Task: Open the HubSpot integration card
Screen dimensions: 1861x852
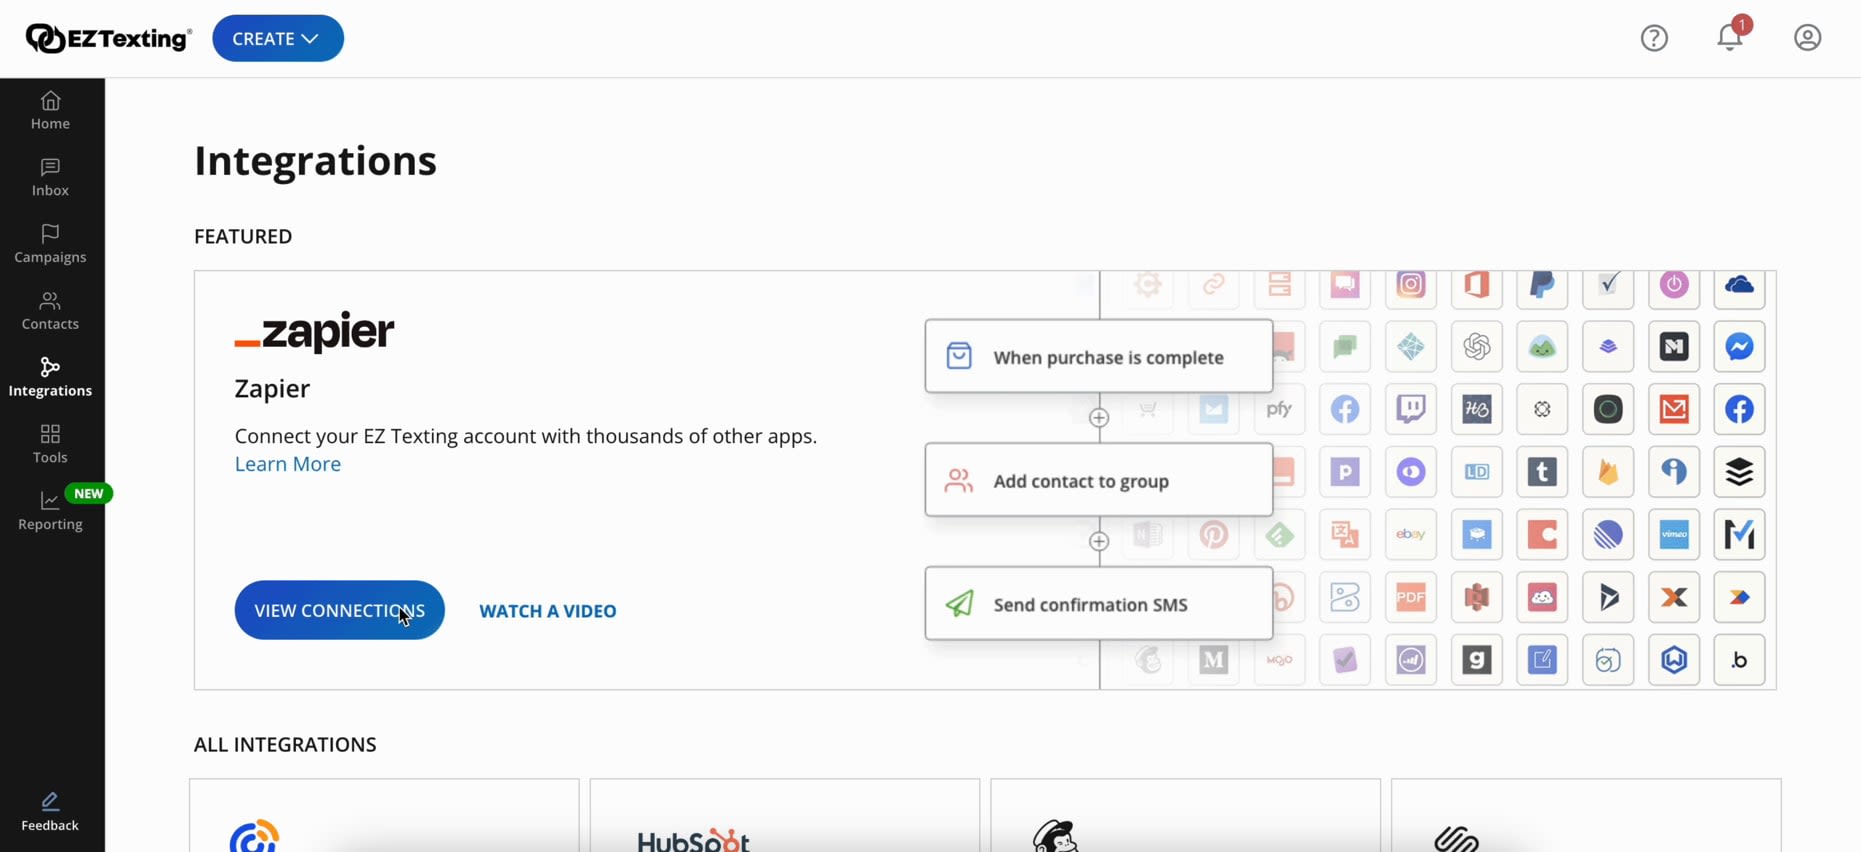Action: pyautogui.click(x=785, y=816)
